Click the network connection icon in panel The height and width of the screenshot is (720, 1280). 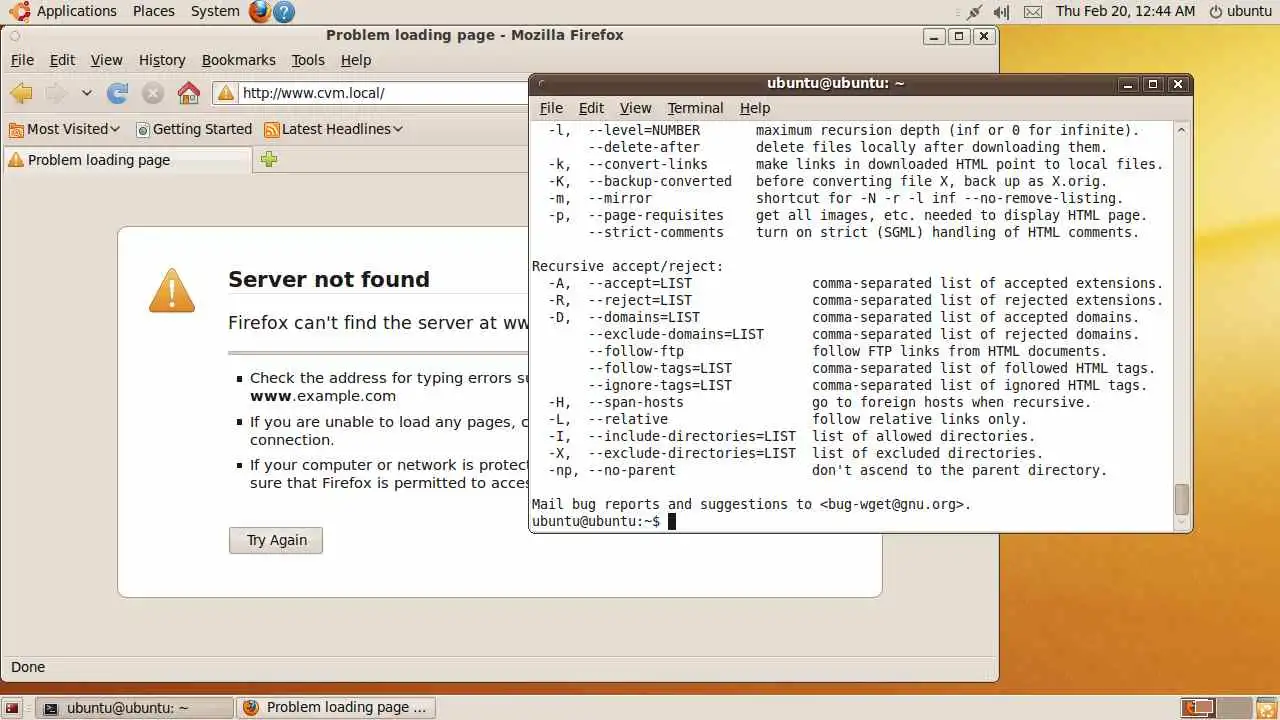click(x=975, y=12)
